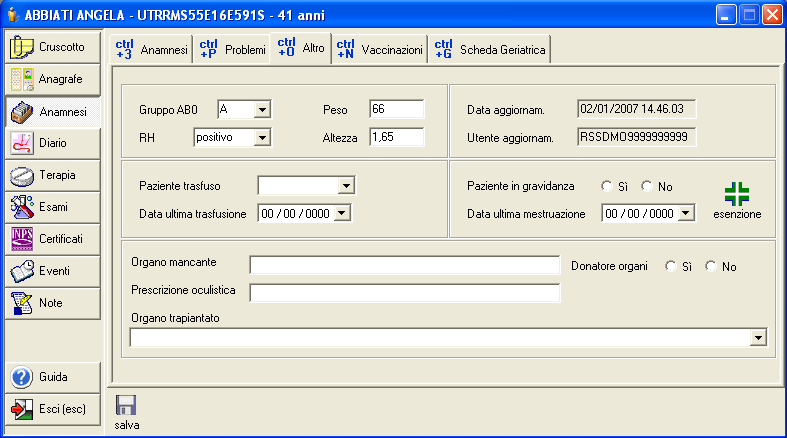This screenshot has height=438, width=787.
Task: Select Sì for Paziente in gravidanza
Action: point(607,186)
